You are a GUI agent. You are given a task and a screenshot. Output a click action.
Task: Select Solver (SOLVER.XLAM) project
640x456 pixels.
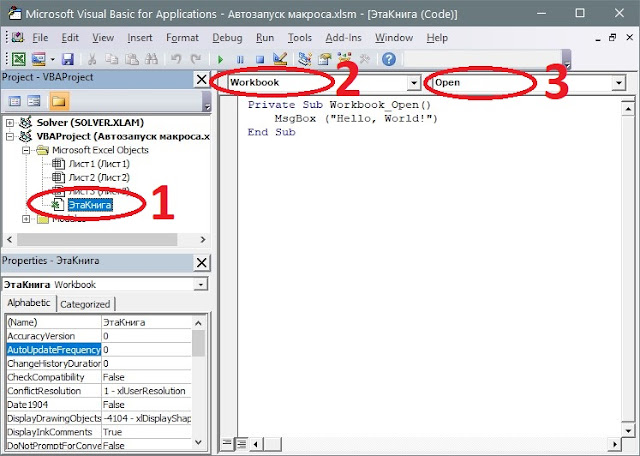click(90, 122)
